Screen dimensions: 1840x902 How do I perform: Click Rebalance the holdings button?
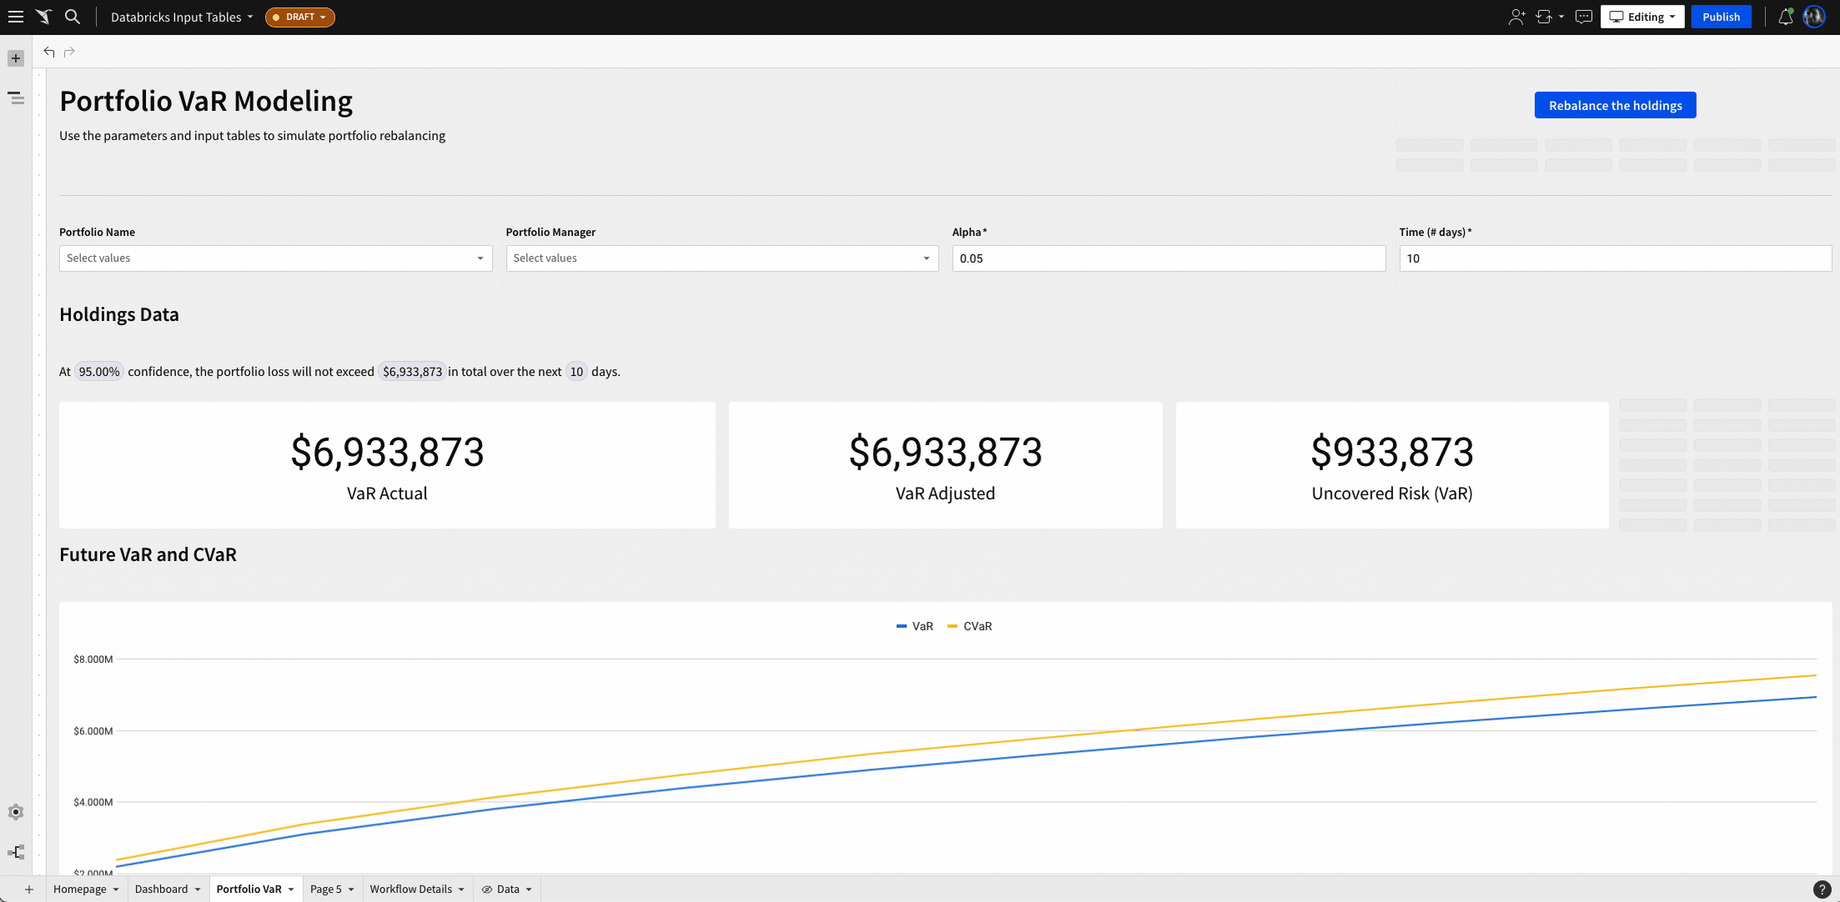click(1615, 105)
